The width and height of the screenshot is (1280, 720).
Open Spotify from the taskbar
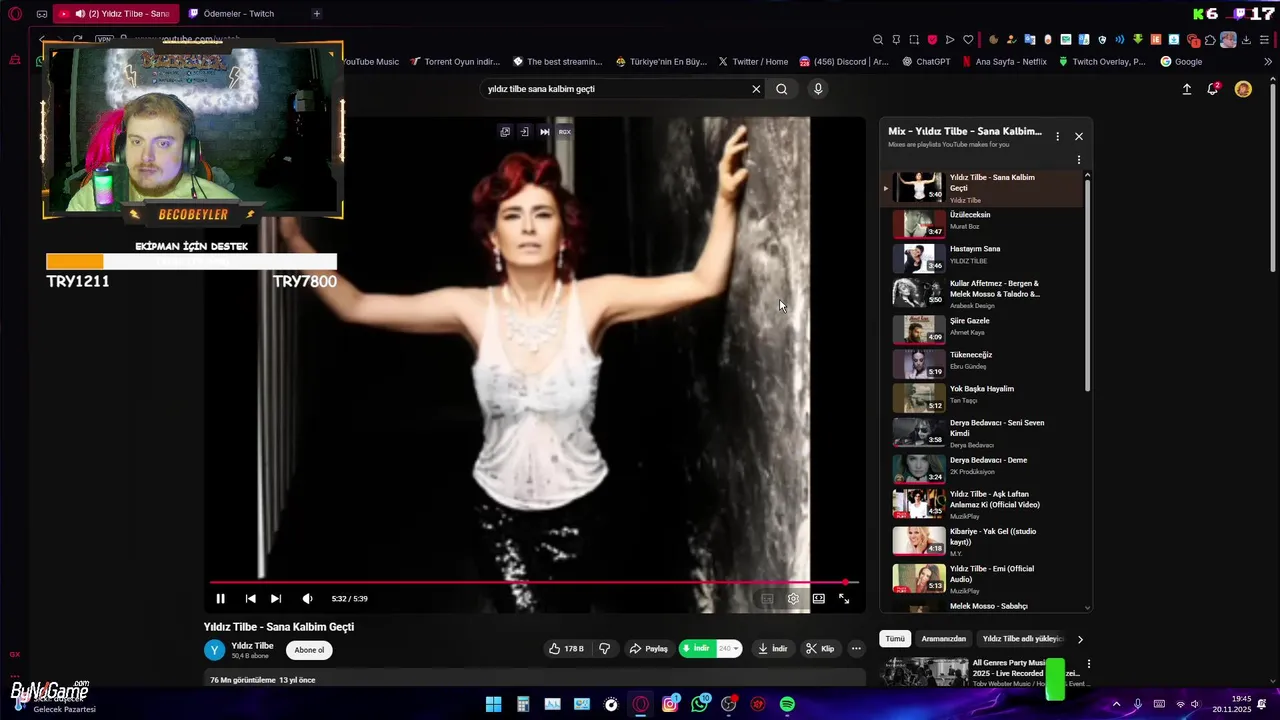(x=787, y=705)
